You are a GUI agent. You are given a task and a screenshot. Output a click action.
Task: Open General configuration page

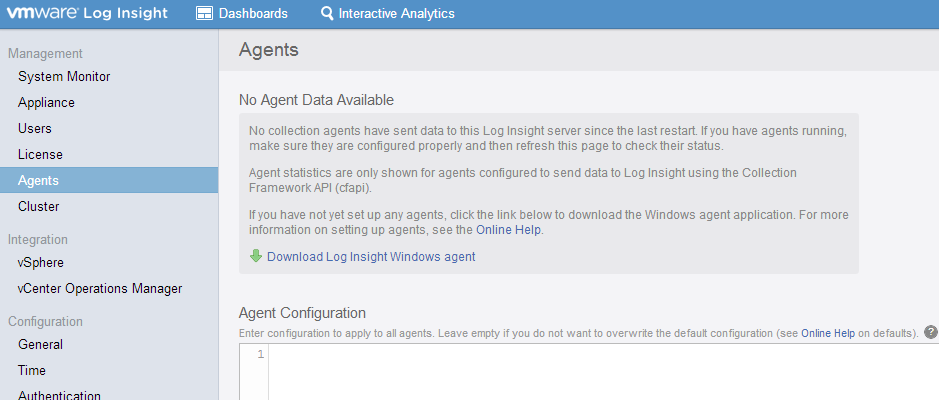40,345
